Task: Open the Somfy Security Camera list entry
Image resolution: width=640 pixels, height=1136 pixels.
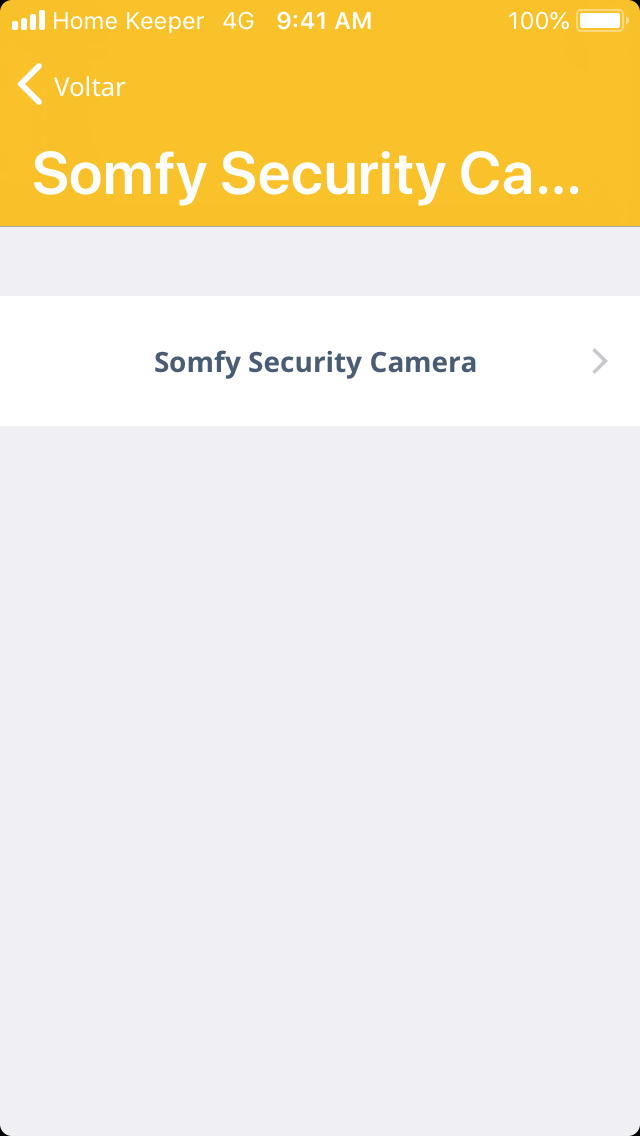Action: click(314, 361)
